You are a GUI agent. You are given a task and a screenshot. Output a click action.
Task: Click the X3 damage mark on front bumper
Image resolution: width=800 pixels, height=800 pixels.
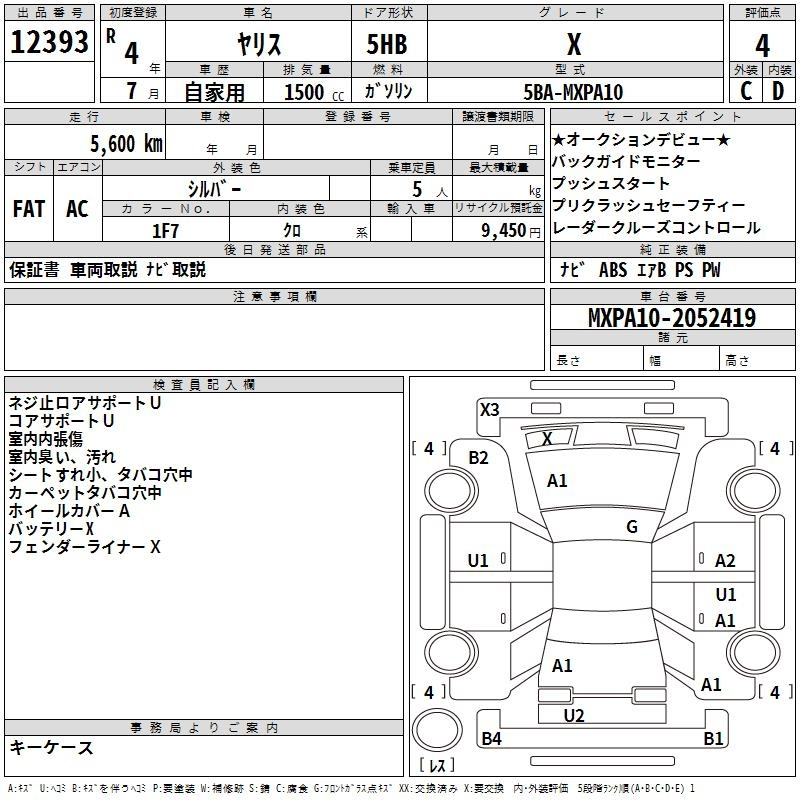coord(489,409)
